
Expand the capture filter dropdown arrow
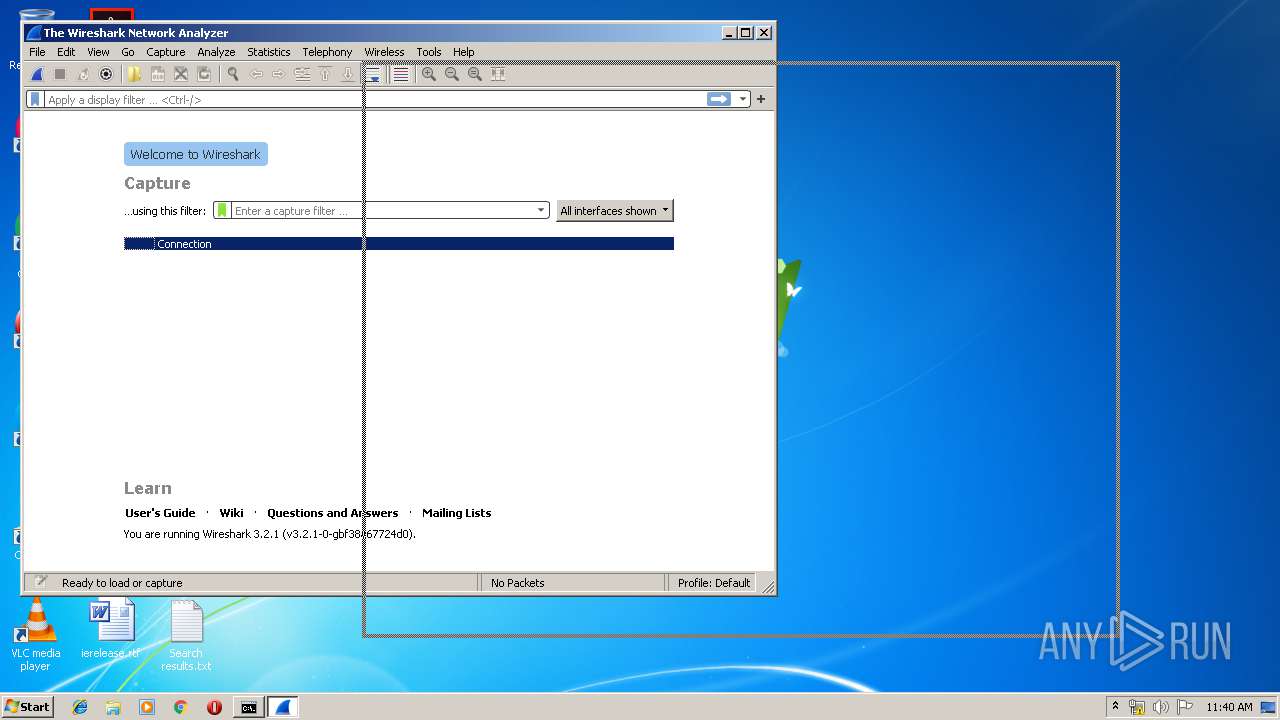(x=541, y=211)
